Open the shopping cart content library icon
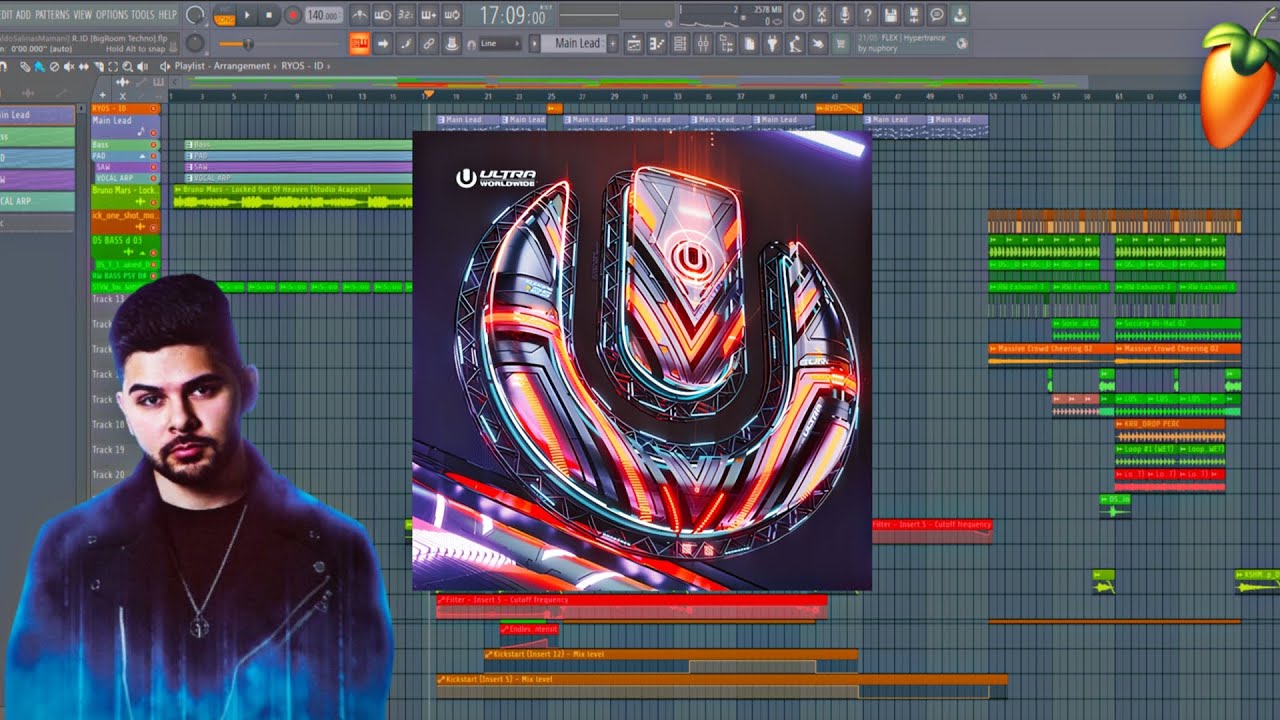The height and width of the screenshot is (720, 1280). click(839, 43)
